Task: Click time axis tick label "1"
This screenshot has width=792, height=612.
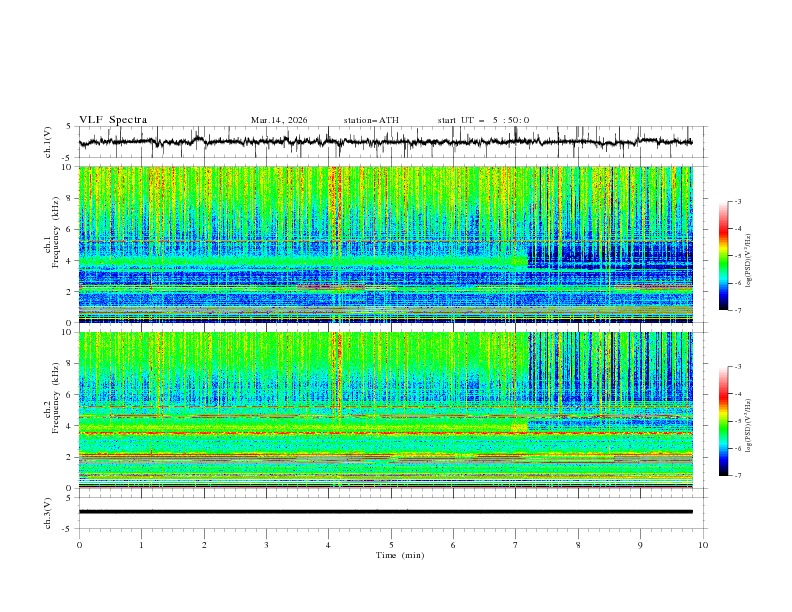Action: [x=141, y=545]
